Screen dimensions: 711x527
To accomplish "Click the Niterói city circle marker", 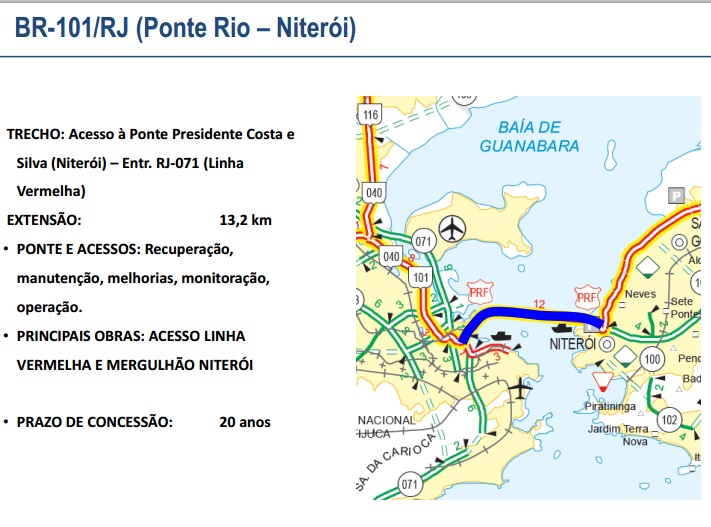I will [x=606, y=344].
